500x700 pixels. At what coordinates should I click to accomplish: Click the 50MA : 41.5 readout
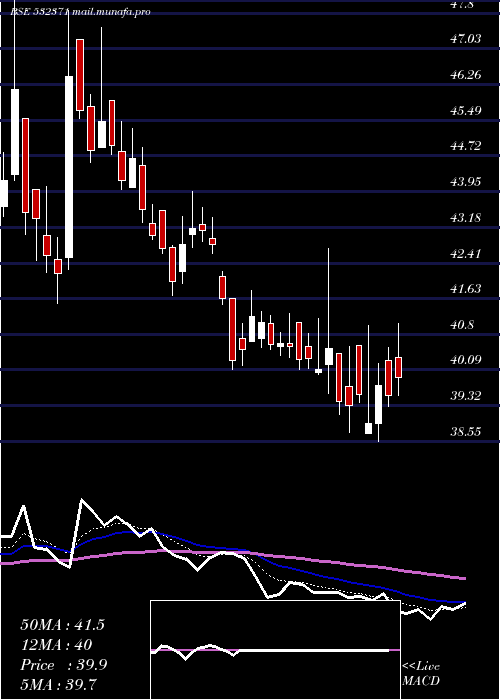pos(62,625)
